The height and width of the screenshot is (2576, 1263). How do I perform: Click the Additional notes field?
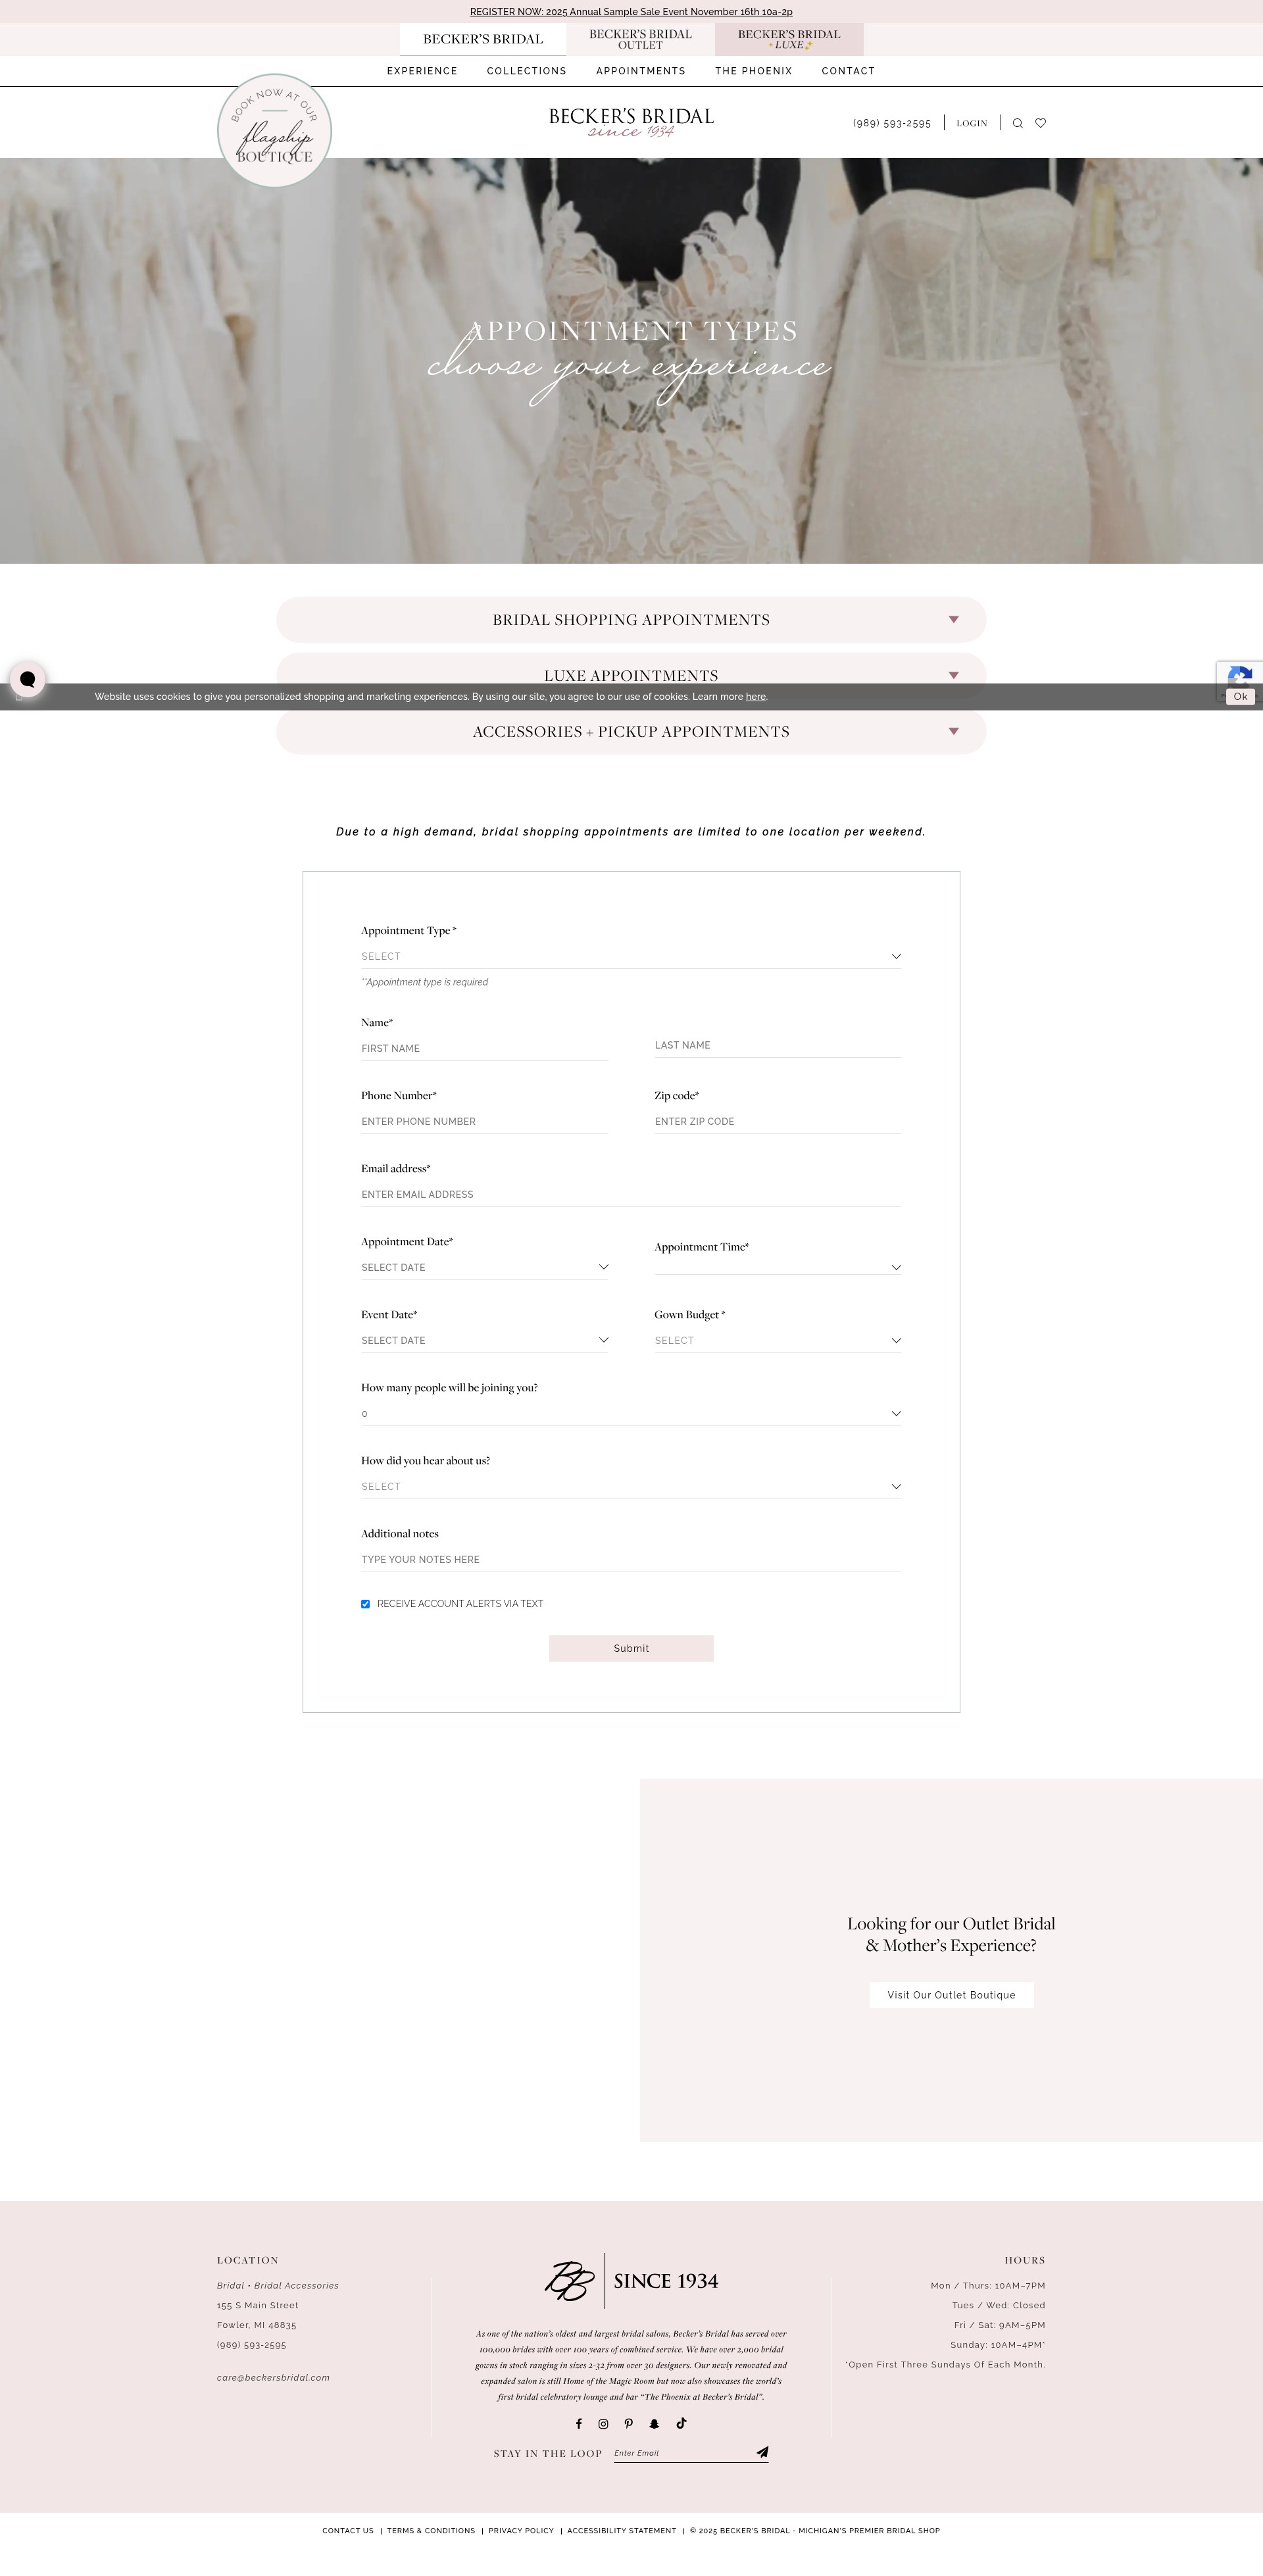(x=631, y=1559)
